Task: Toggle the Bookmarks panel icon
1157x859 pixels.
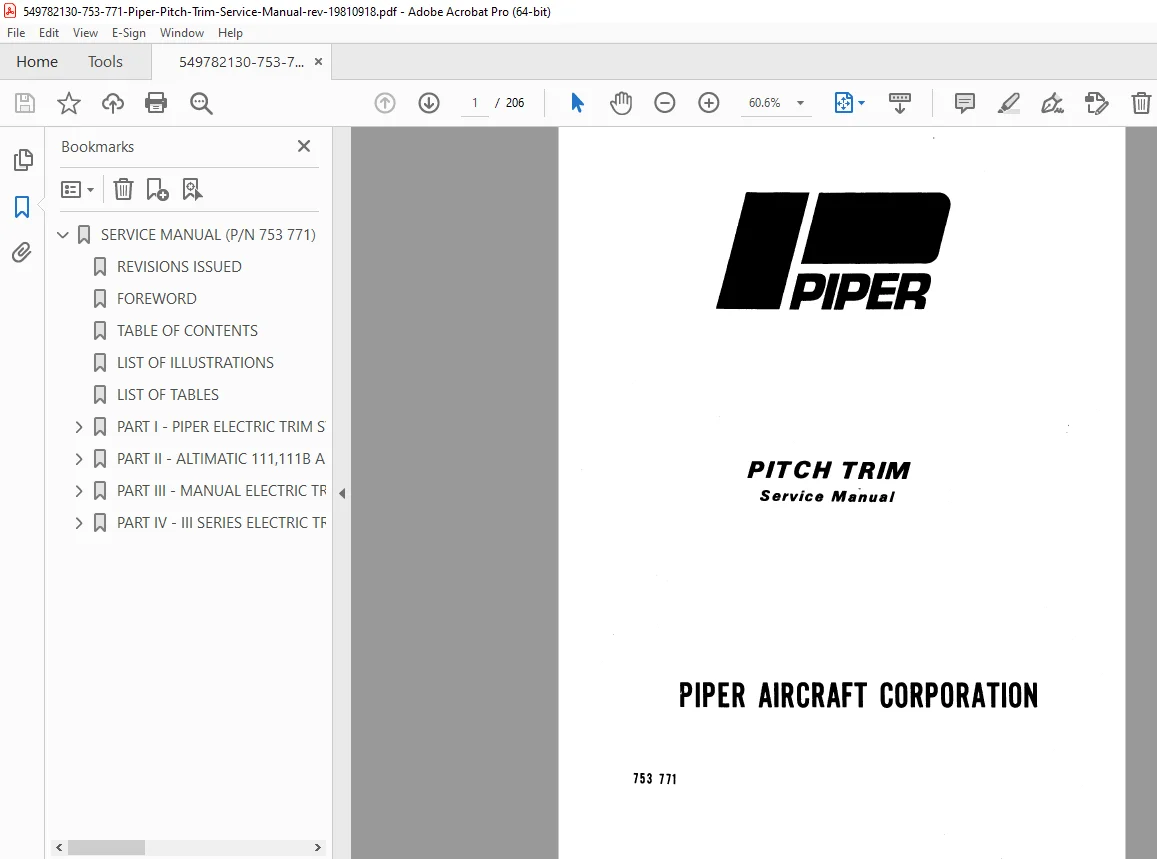Action: pos(22,207)
